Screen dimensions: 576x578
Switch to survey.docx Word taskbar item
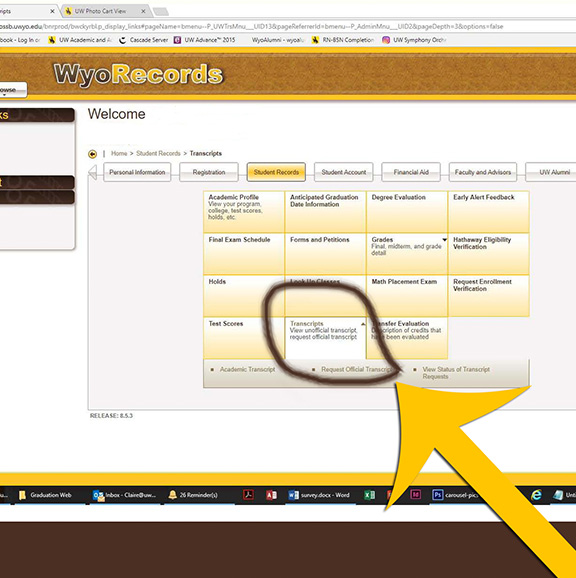319,495
